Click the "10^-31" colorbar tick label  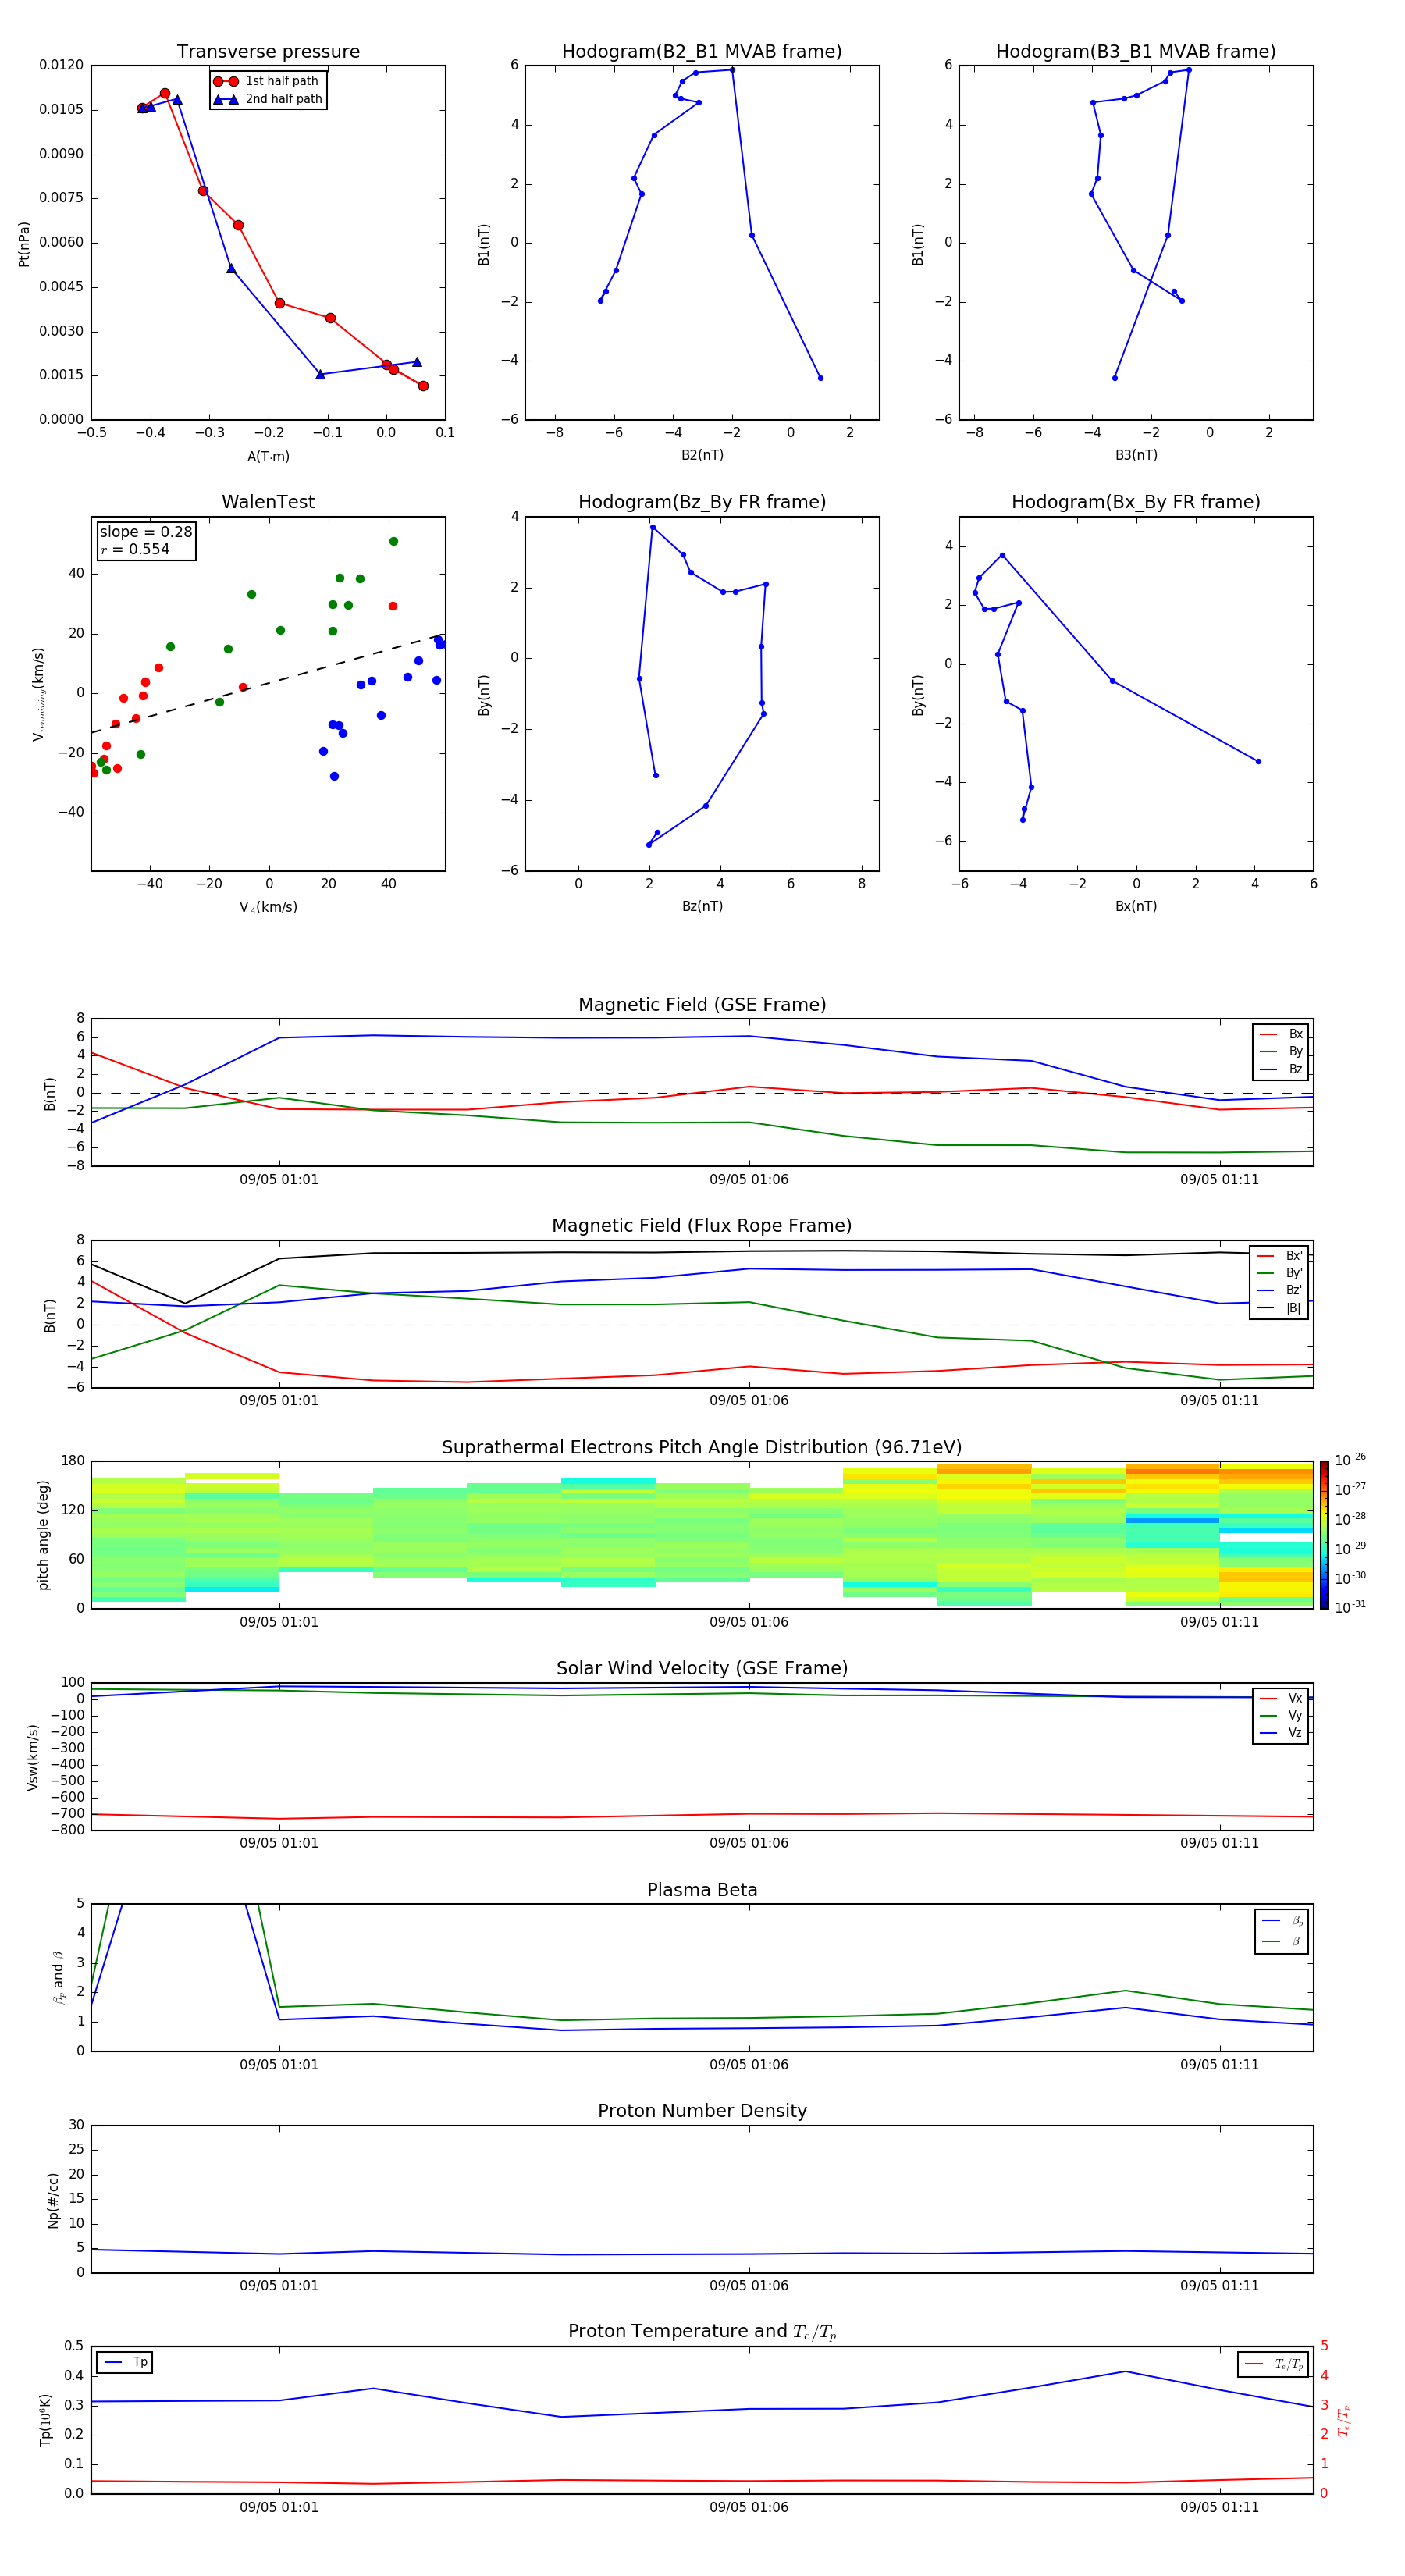1350,1607
